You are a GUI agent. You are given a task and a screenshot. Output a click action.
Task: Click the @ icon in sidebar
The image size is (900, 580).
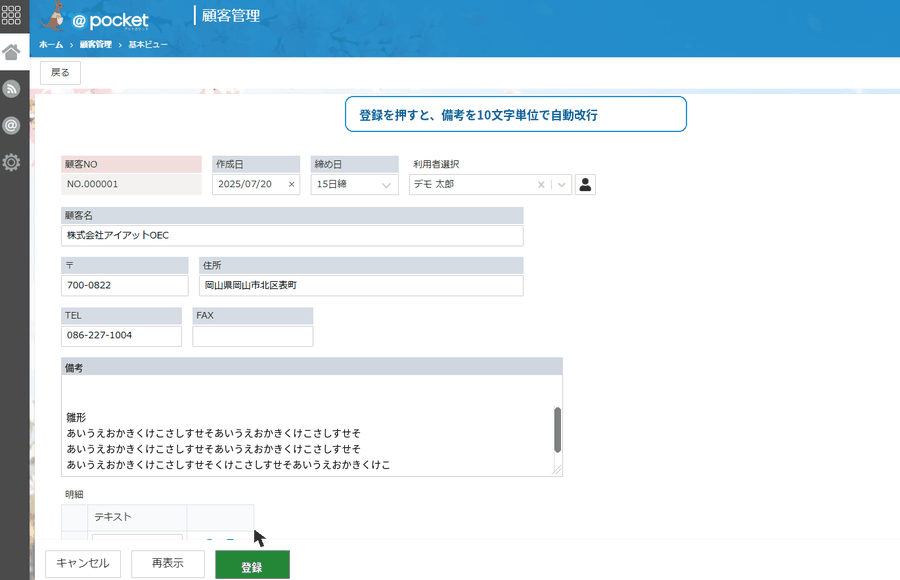[x=11, y=125]
